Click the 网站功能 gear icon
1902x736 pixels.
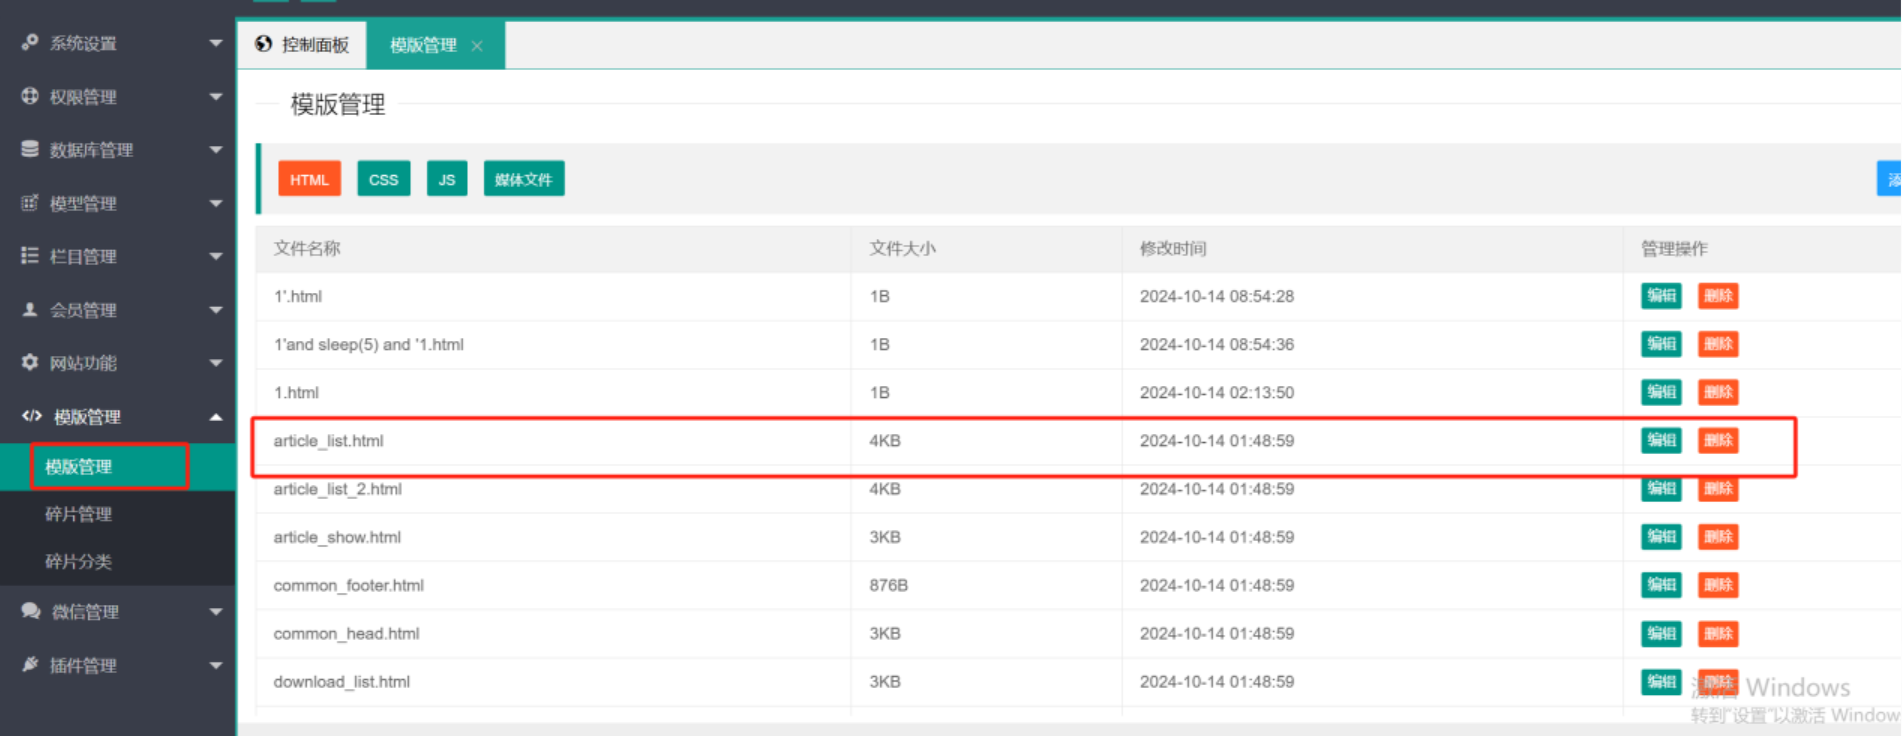pos(30,362)
